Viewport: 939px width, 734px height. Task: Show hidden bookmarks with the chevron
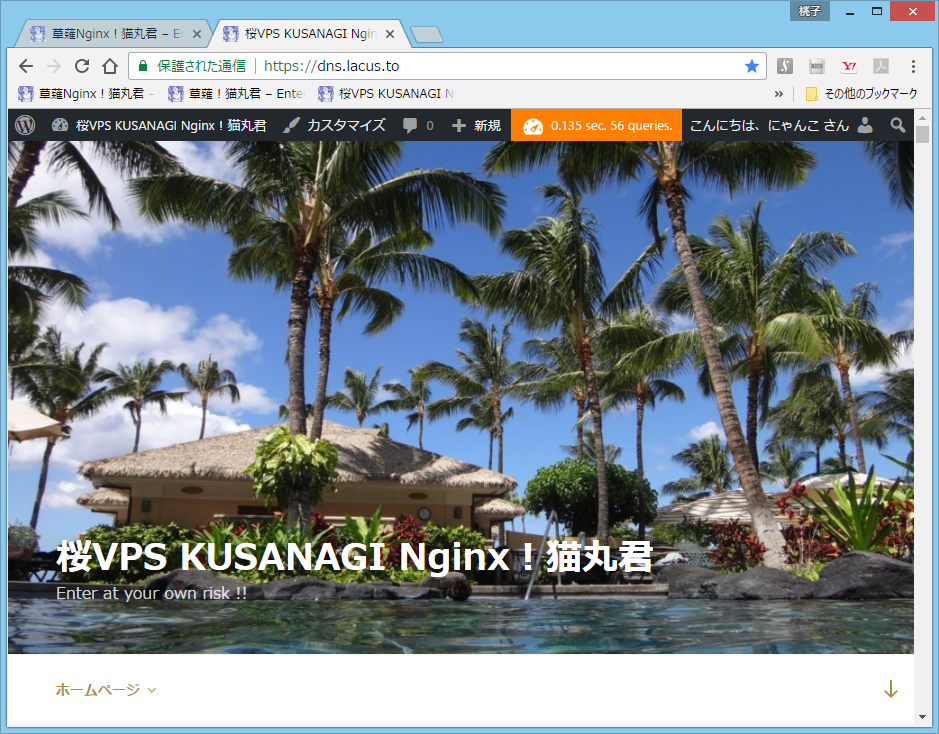click(779, 94)
